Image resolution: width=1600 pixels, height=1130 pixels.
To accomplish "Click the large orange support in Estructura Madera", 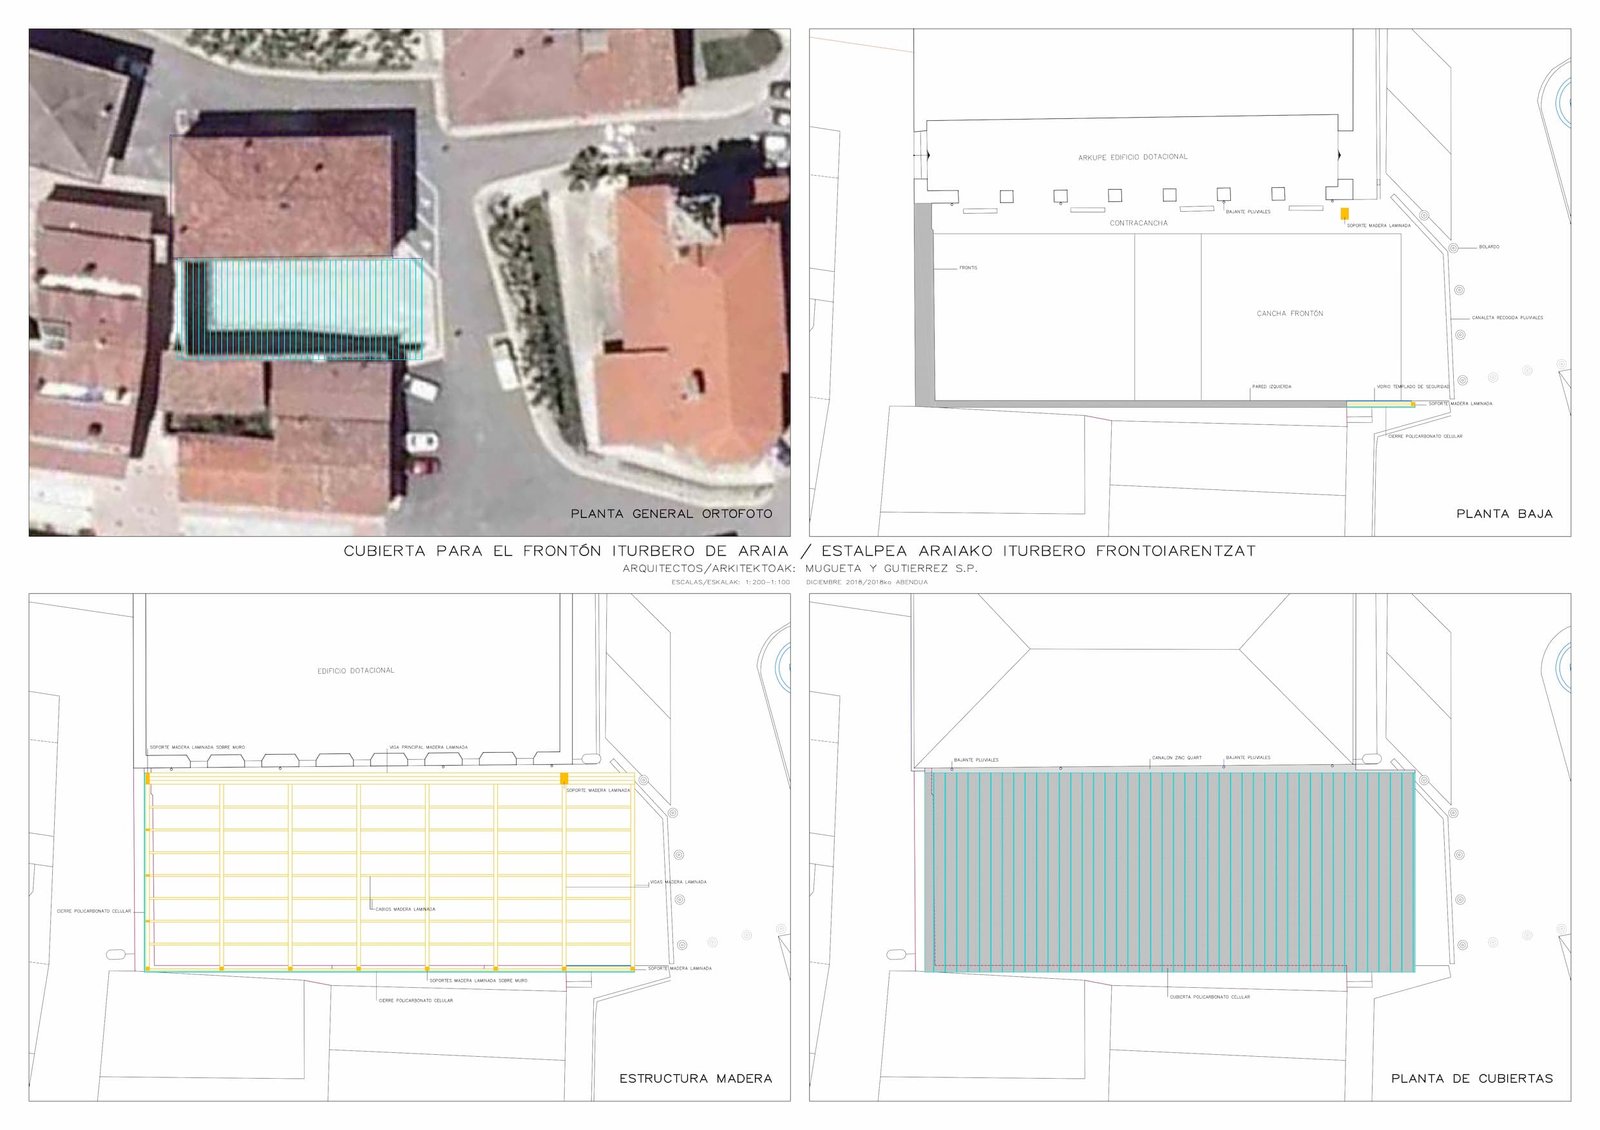I will point(564,778).
